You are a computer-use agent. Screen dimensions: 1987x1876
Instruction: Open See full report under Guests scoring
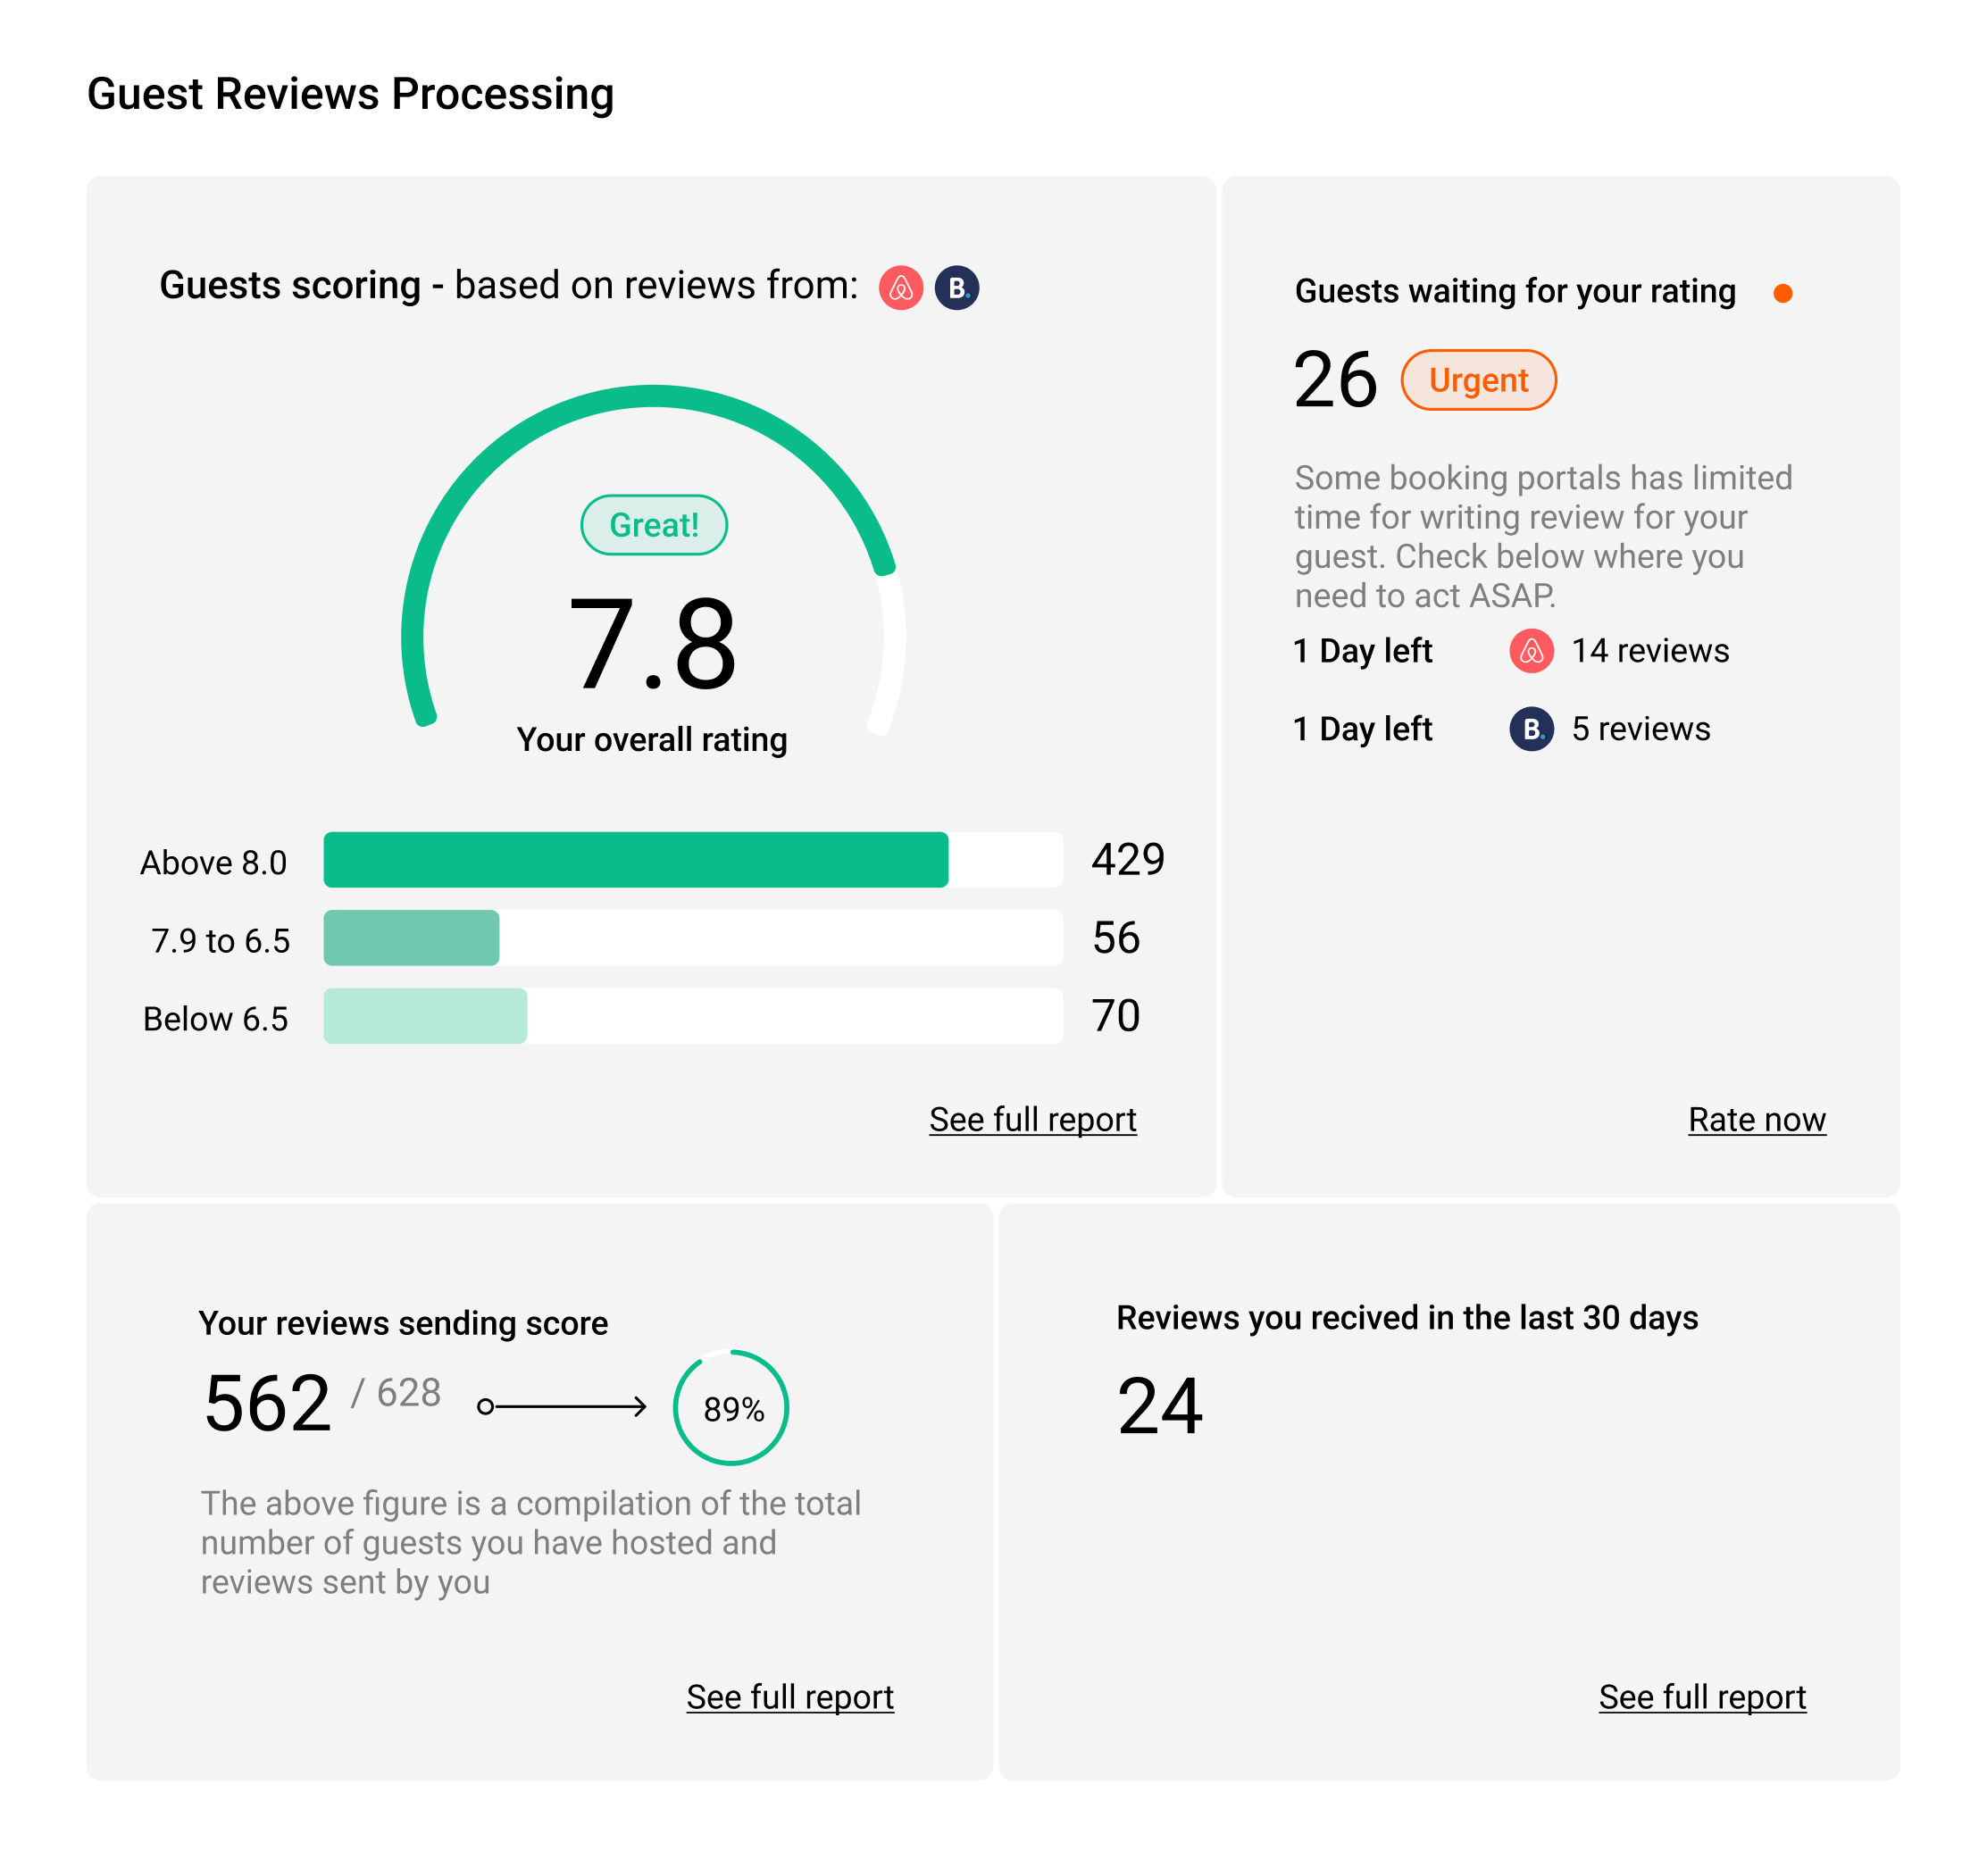[x=1032, y=1119]
